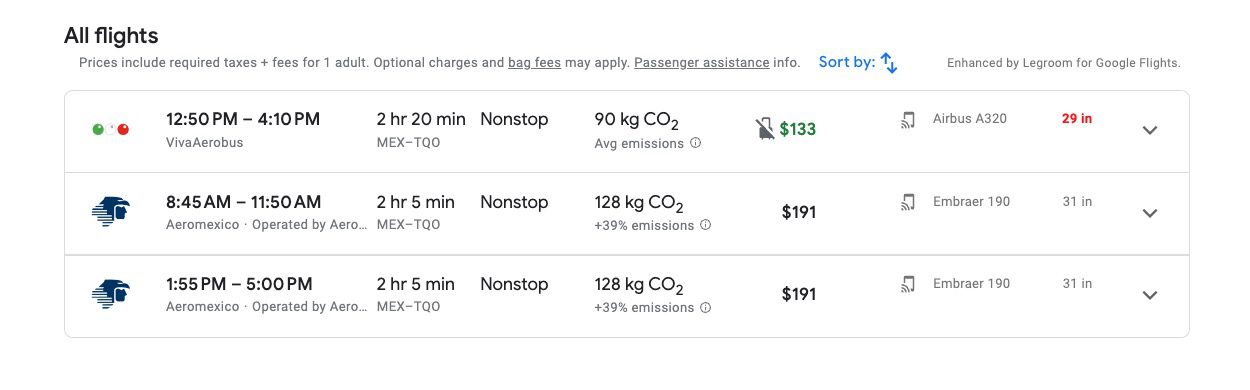Click the seat legroom icon beside Airbus A320
The image size is (1250, 390).
pos(908,119)
